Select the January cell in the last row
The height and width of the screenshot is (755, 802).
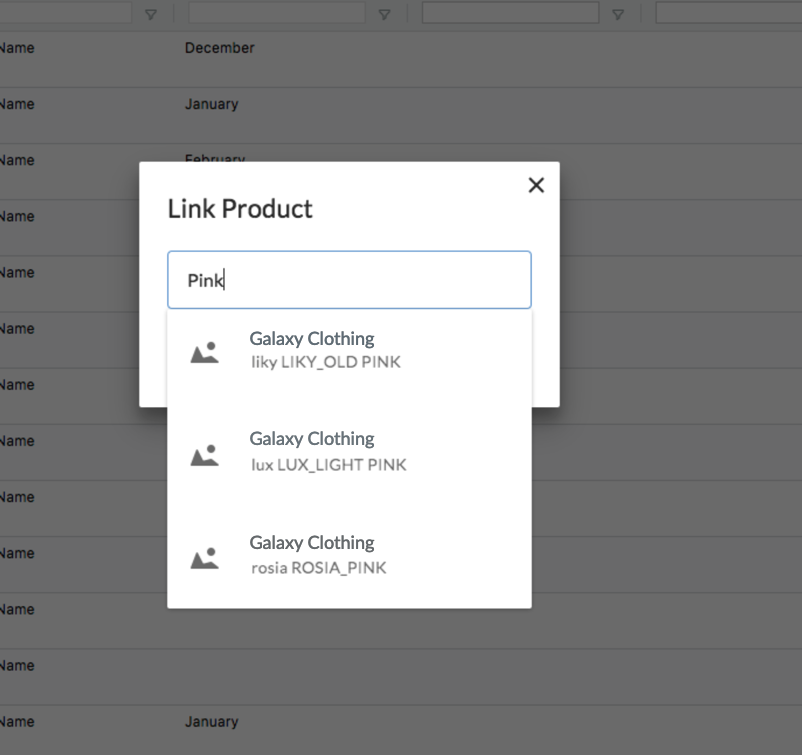click(x=211, y=722)
